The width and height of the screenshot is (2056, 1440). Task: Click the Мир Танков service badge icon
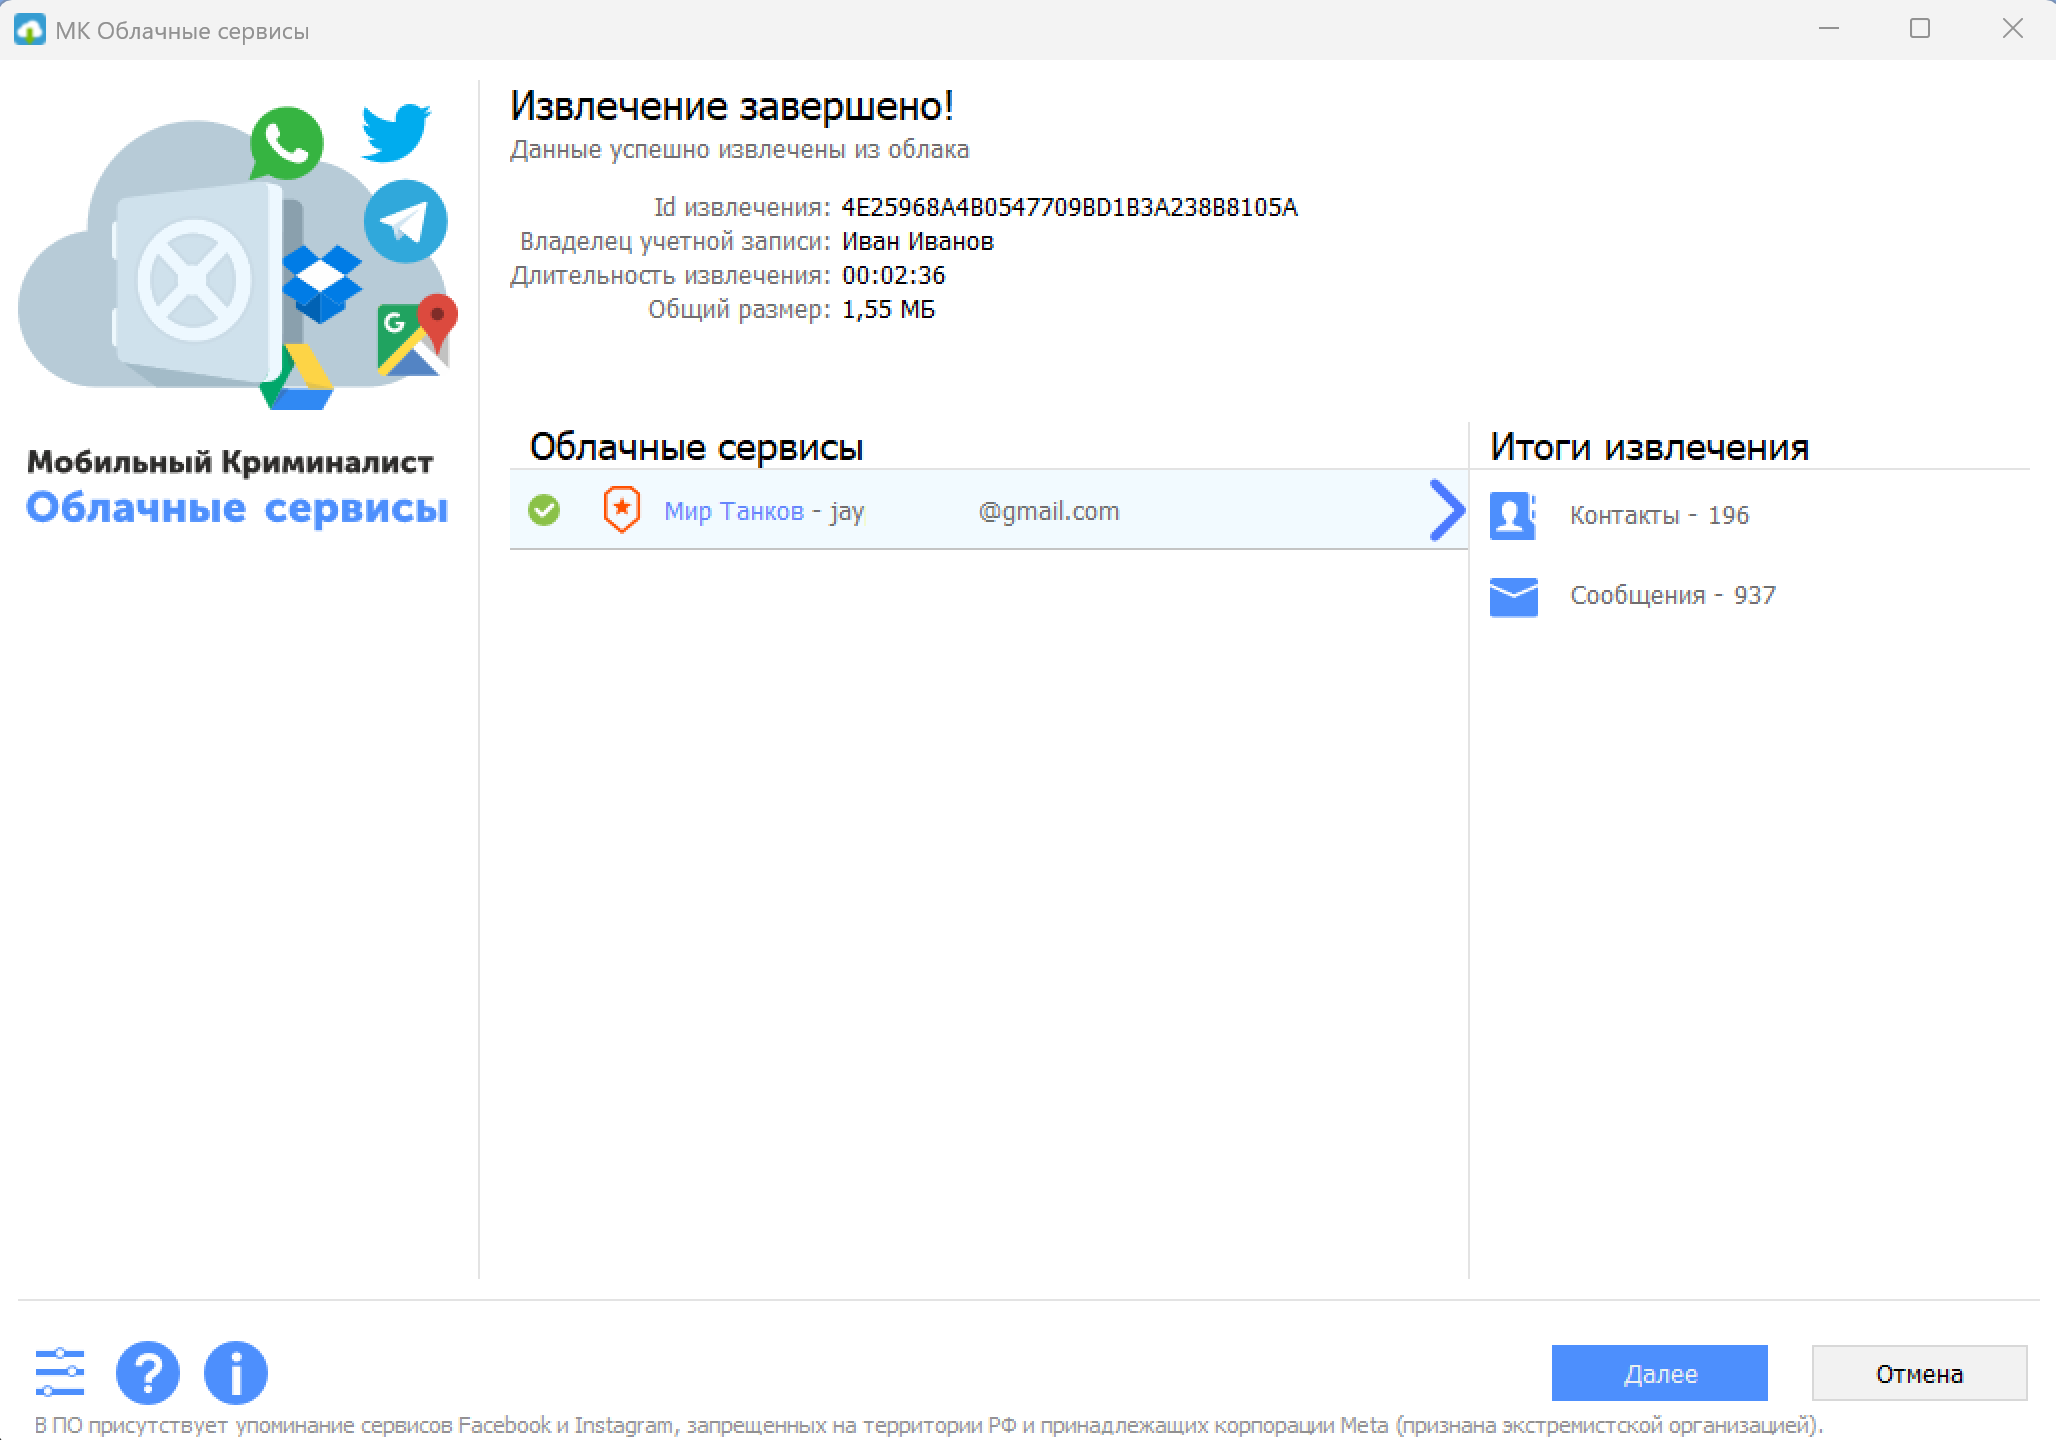coord(621,510)
